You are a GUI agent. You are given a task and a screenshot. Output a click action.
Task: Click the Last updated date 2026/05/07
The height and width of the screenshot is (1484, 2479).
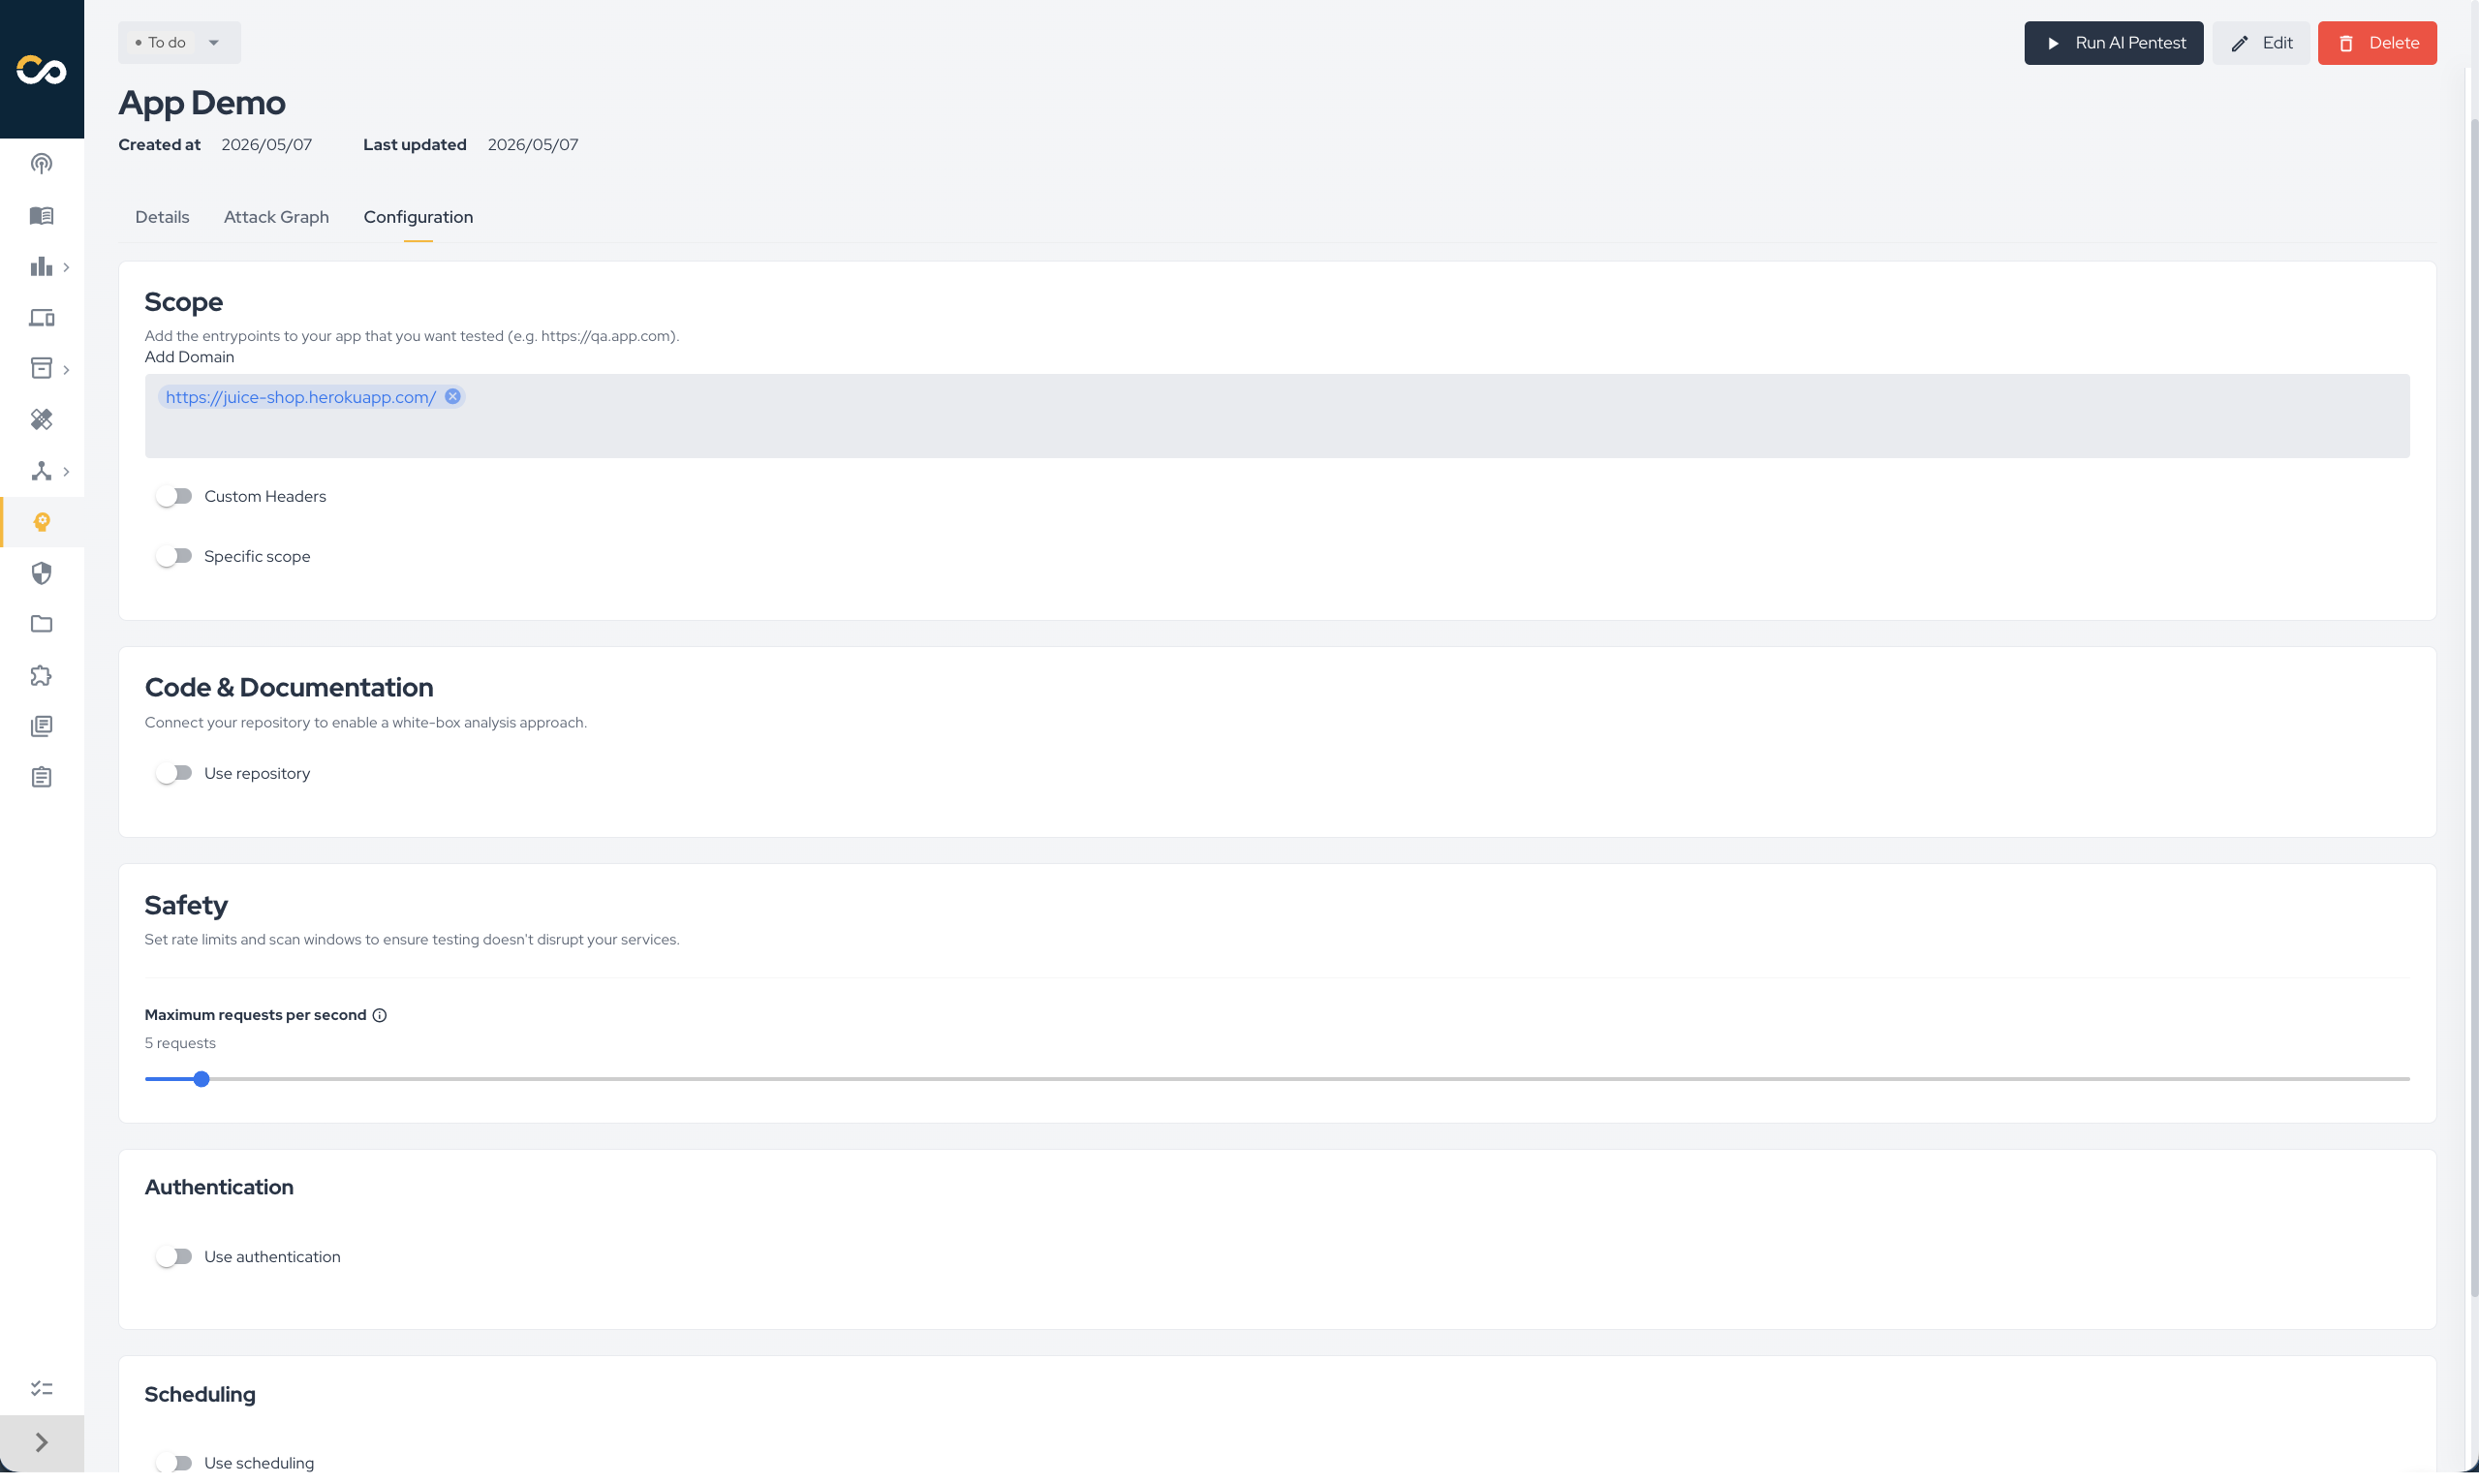point(532,144)
